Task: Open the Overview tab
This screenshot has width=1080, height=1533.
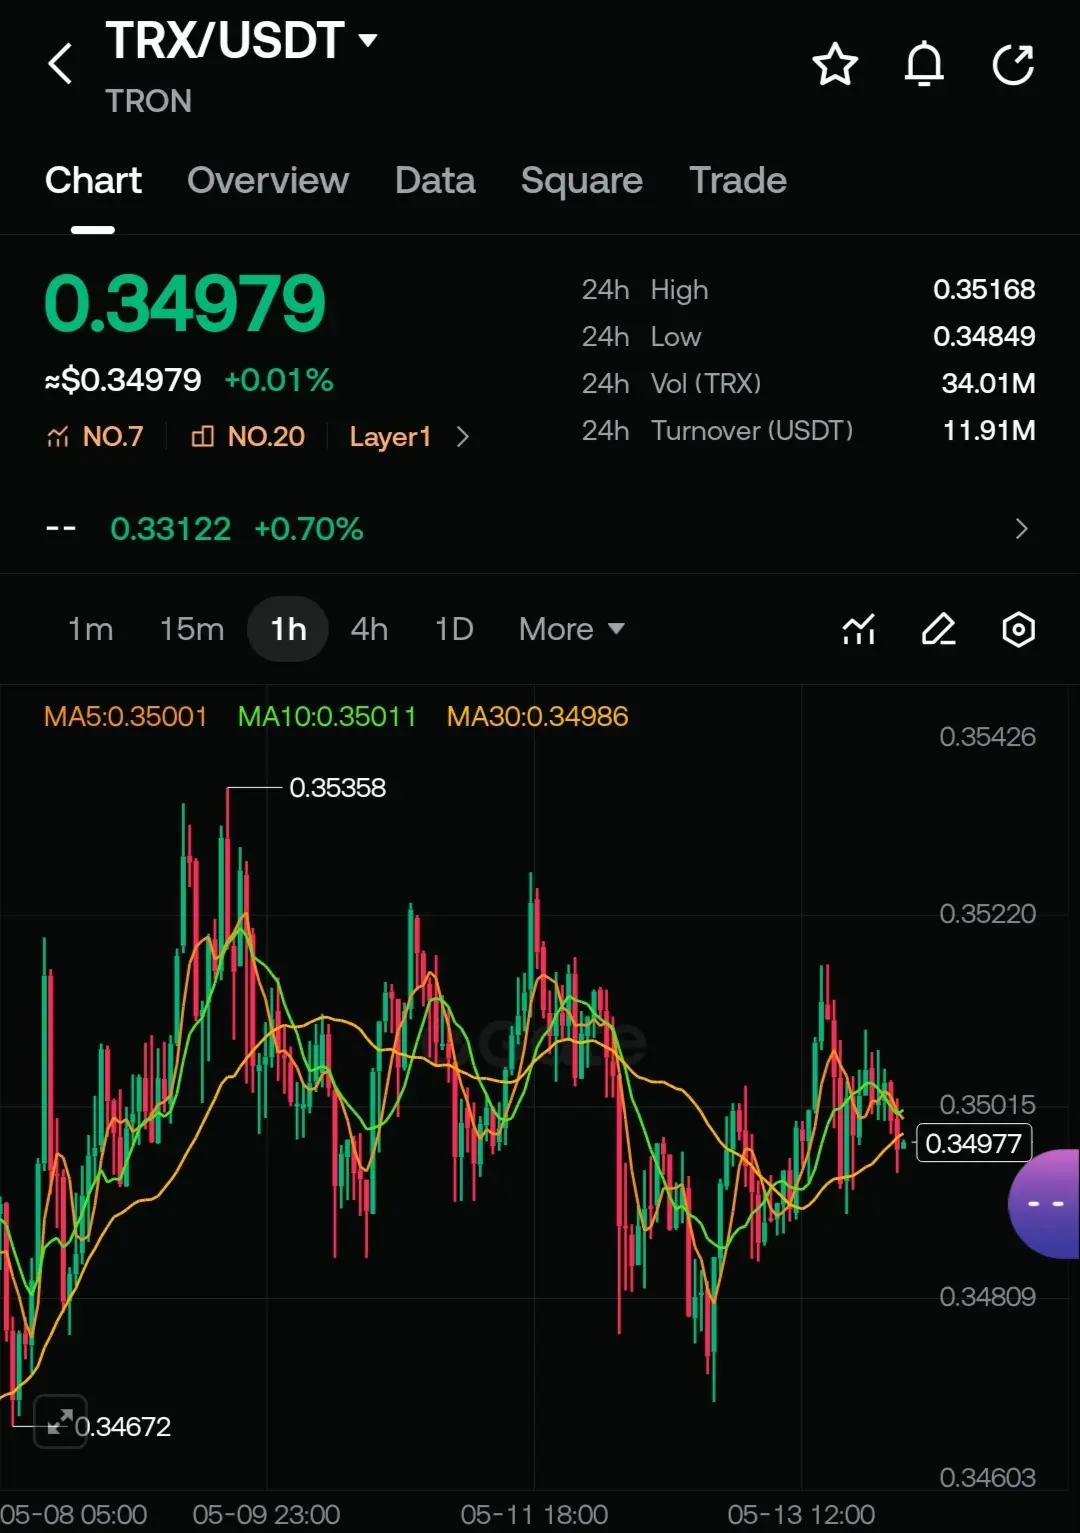Action: pyautogui.click(x=268, y=180)
